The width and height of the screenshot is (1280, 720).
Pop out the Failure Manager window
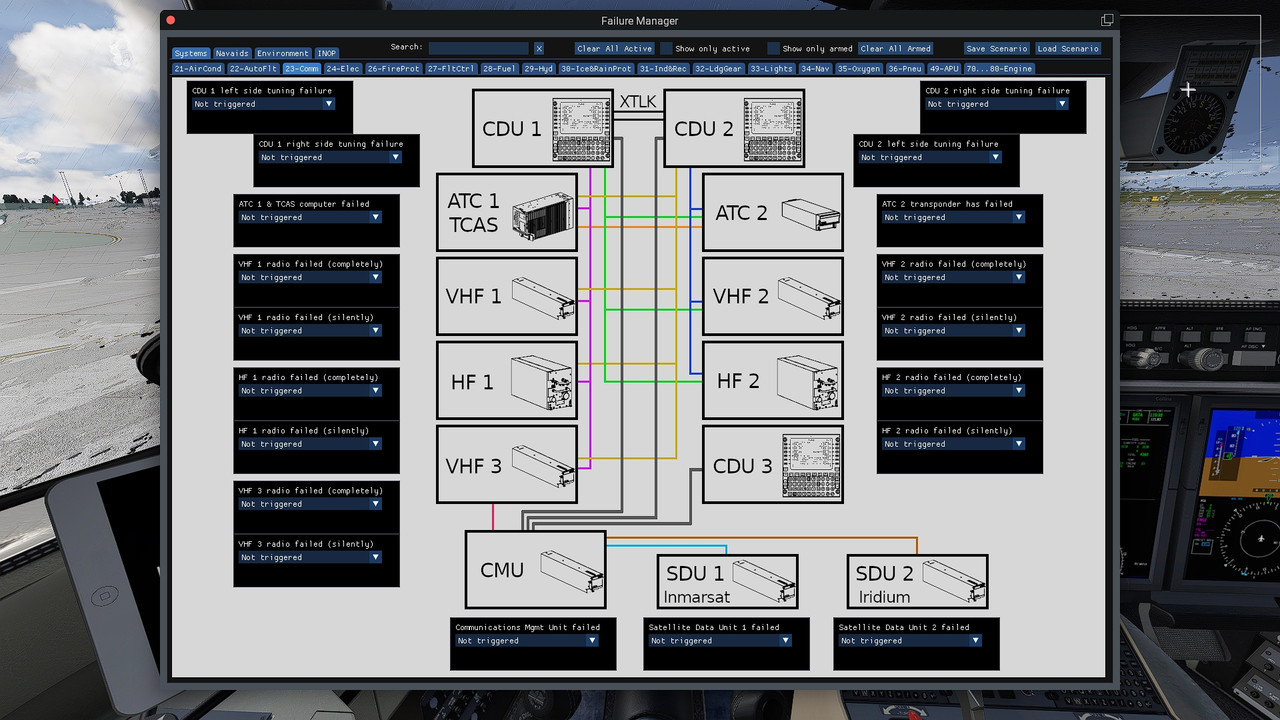click(1107, 20)
